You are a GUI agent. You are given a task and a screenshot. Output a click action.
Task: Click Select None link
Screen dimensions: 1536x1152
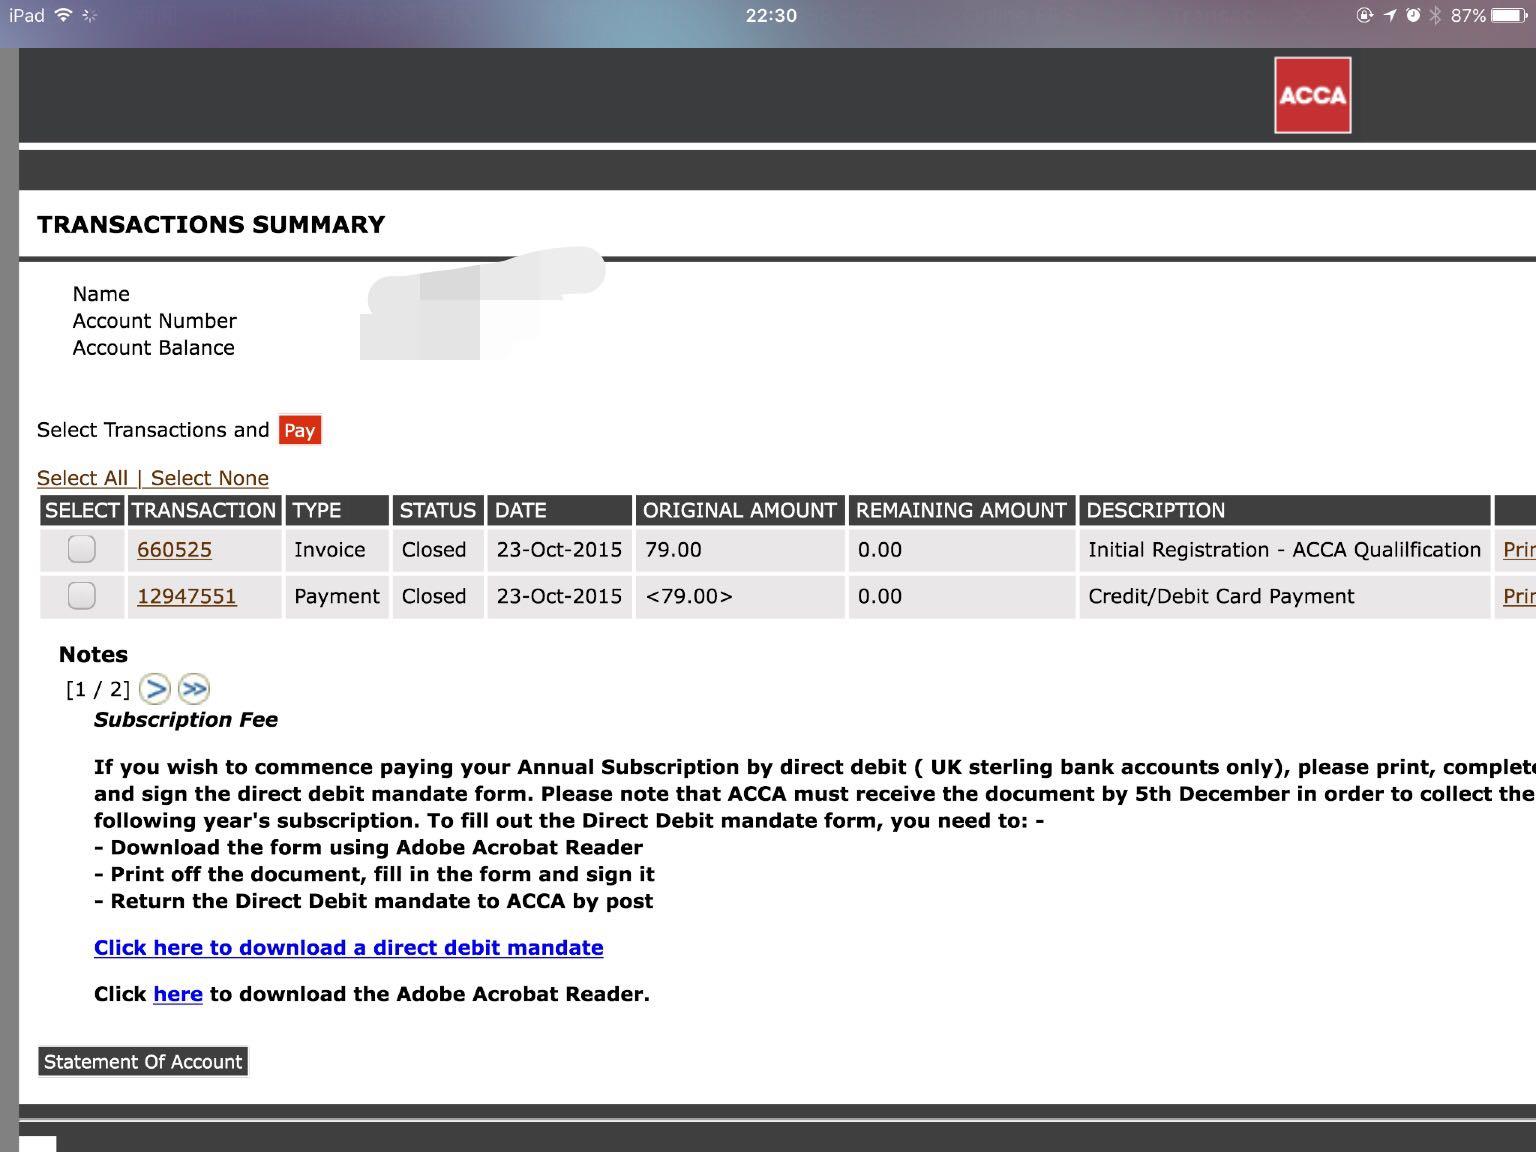click(210, 478)
